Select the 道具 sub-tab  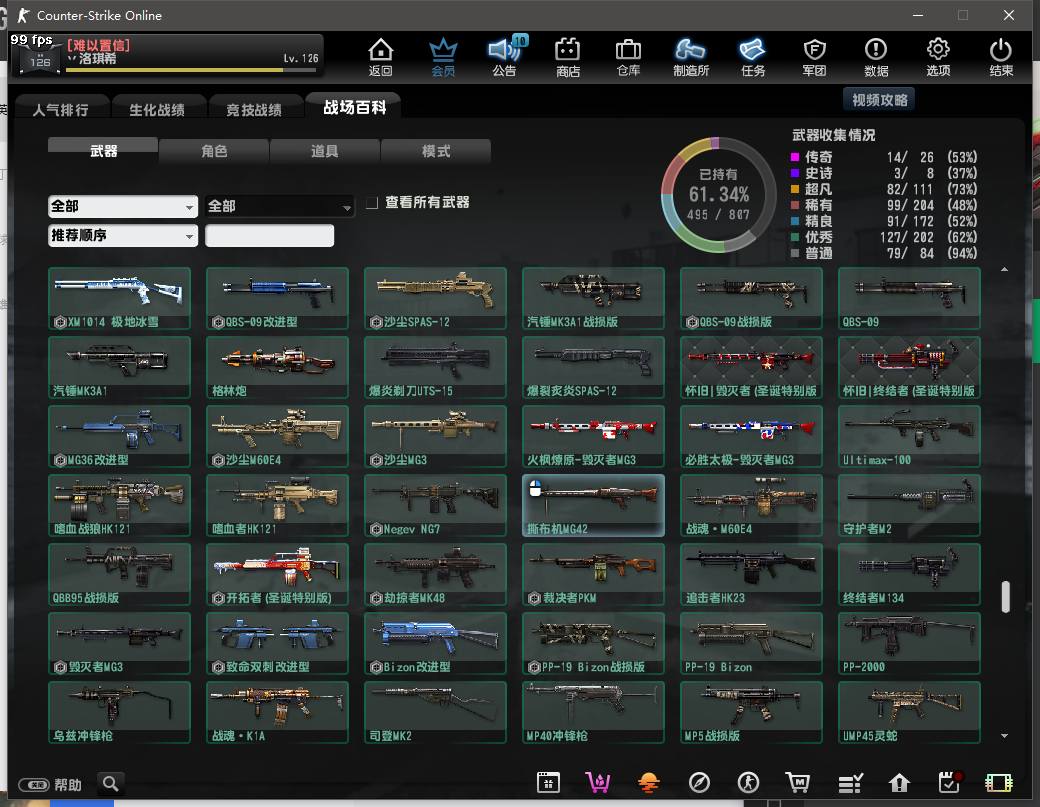(x=325, y=151)
